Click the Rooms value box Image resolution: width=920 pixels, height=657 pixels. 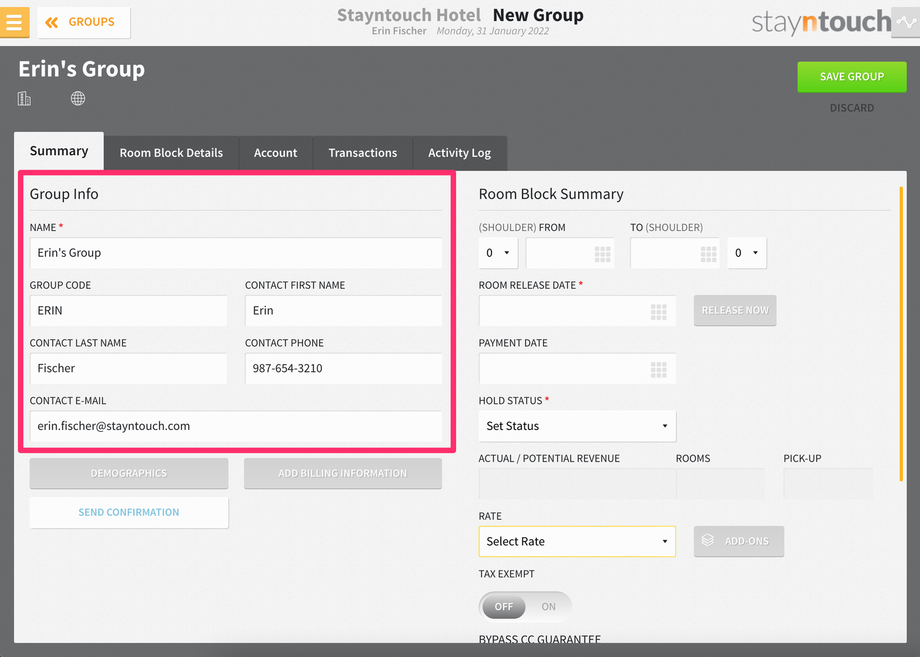coord(720,483)
